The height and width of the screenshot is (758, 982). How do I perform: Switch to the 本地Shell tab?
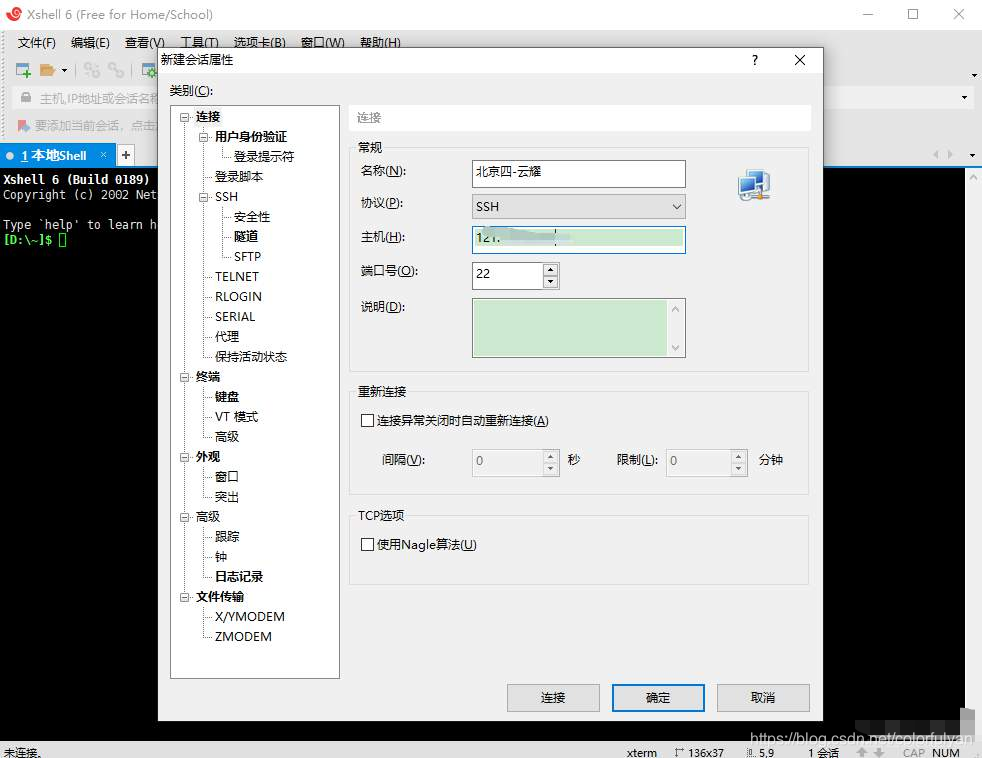click(x=55, y=155)
